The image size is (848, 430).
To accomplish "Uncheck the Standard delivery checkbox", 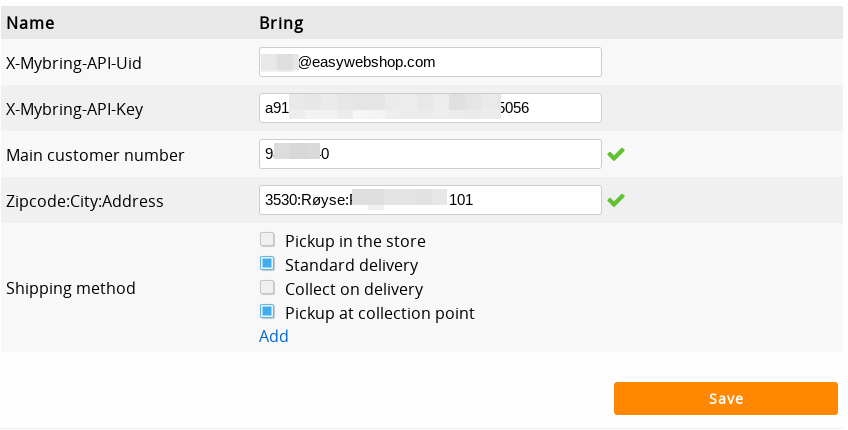I will [267, 263].
